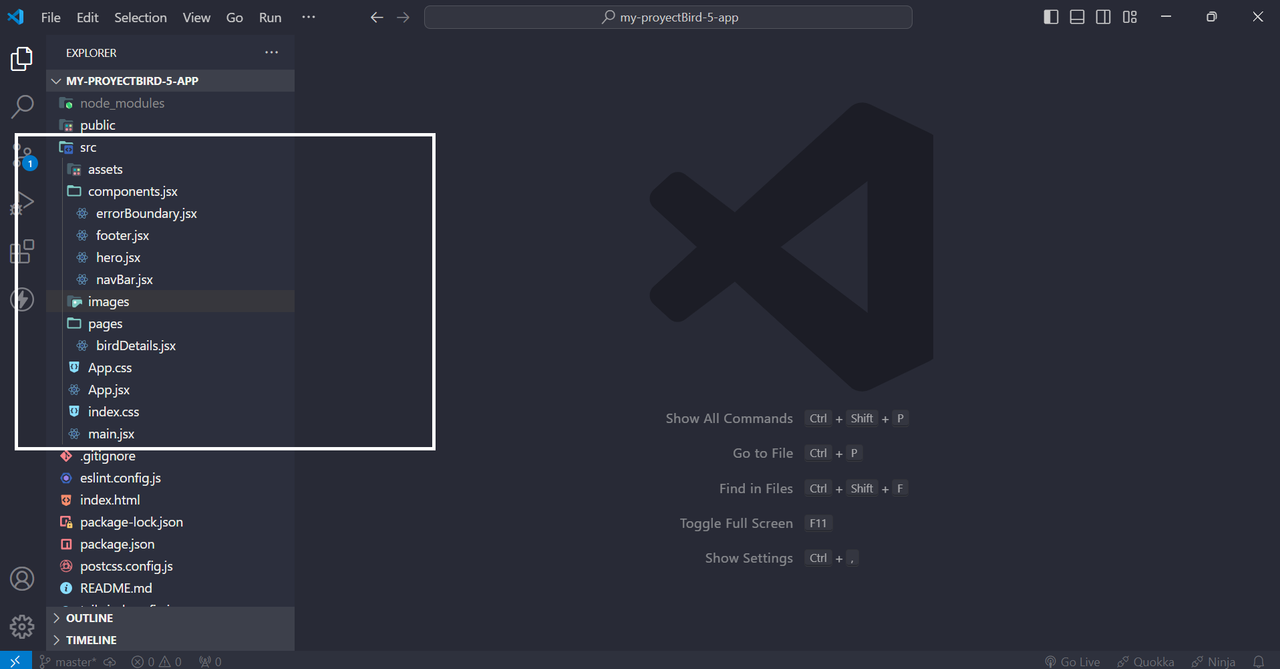Open the Manage gear icon

22,627
